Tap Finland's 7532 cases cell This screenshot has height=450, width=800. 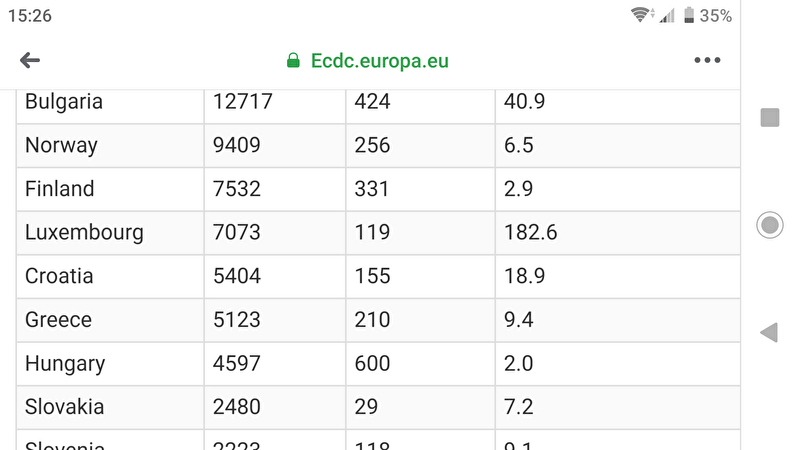click(x=275, y=189)
